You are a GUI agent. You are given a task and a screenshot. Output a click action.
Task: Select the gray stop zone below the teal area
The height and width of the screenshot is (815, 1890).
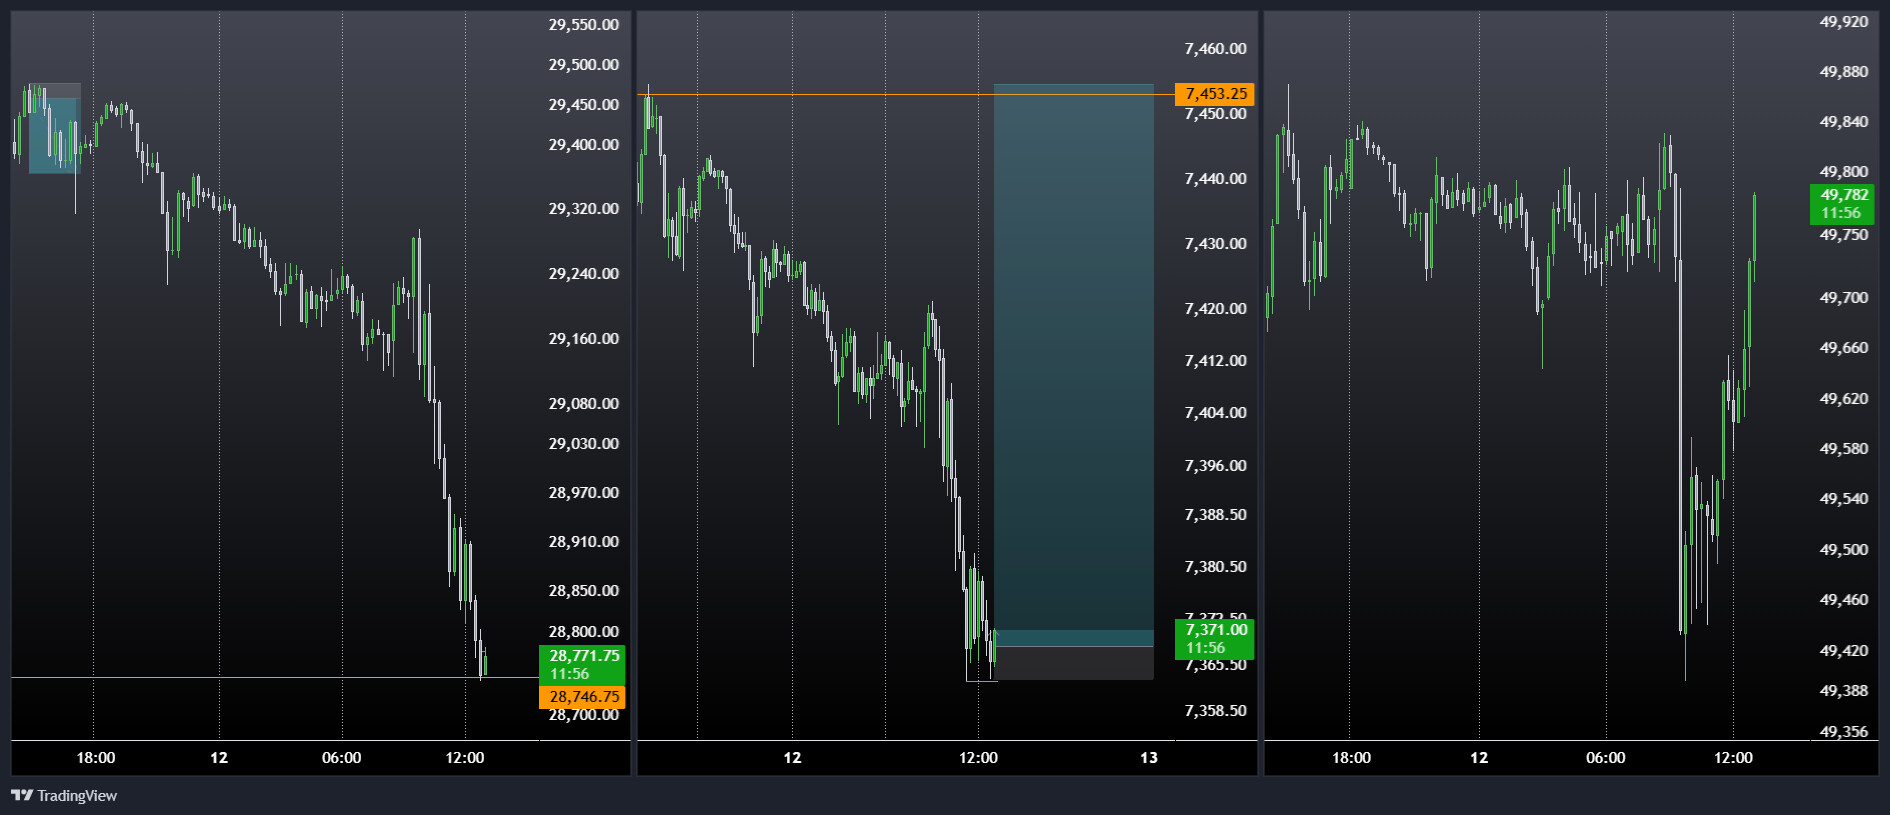pyautogui.click(x=1075, y=663)
